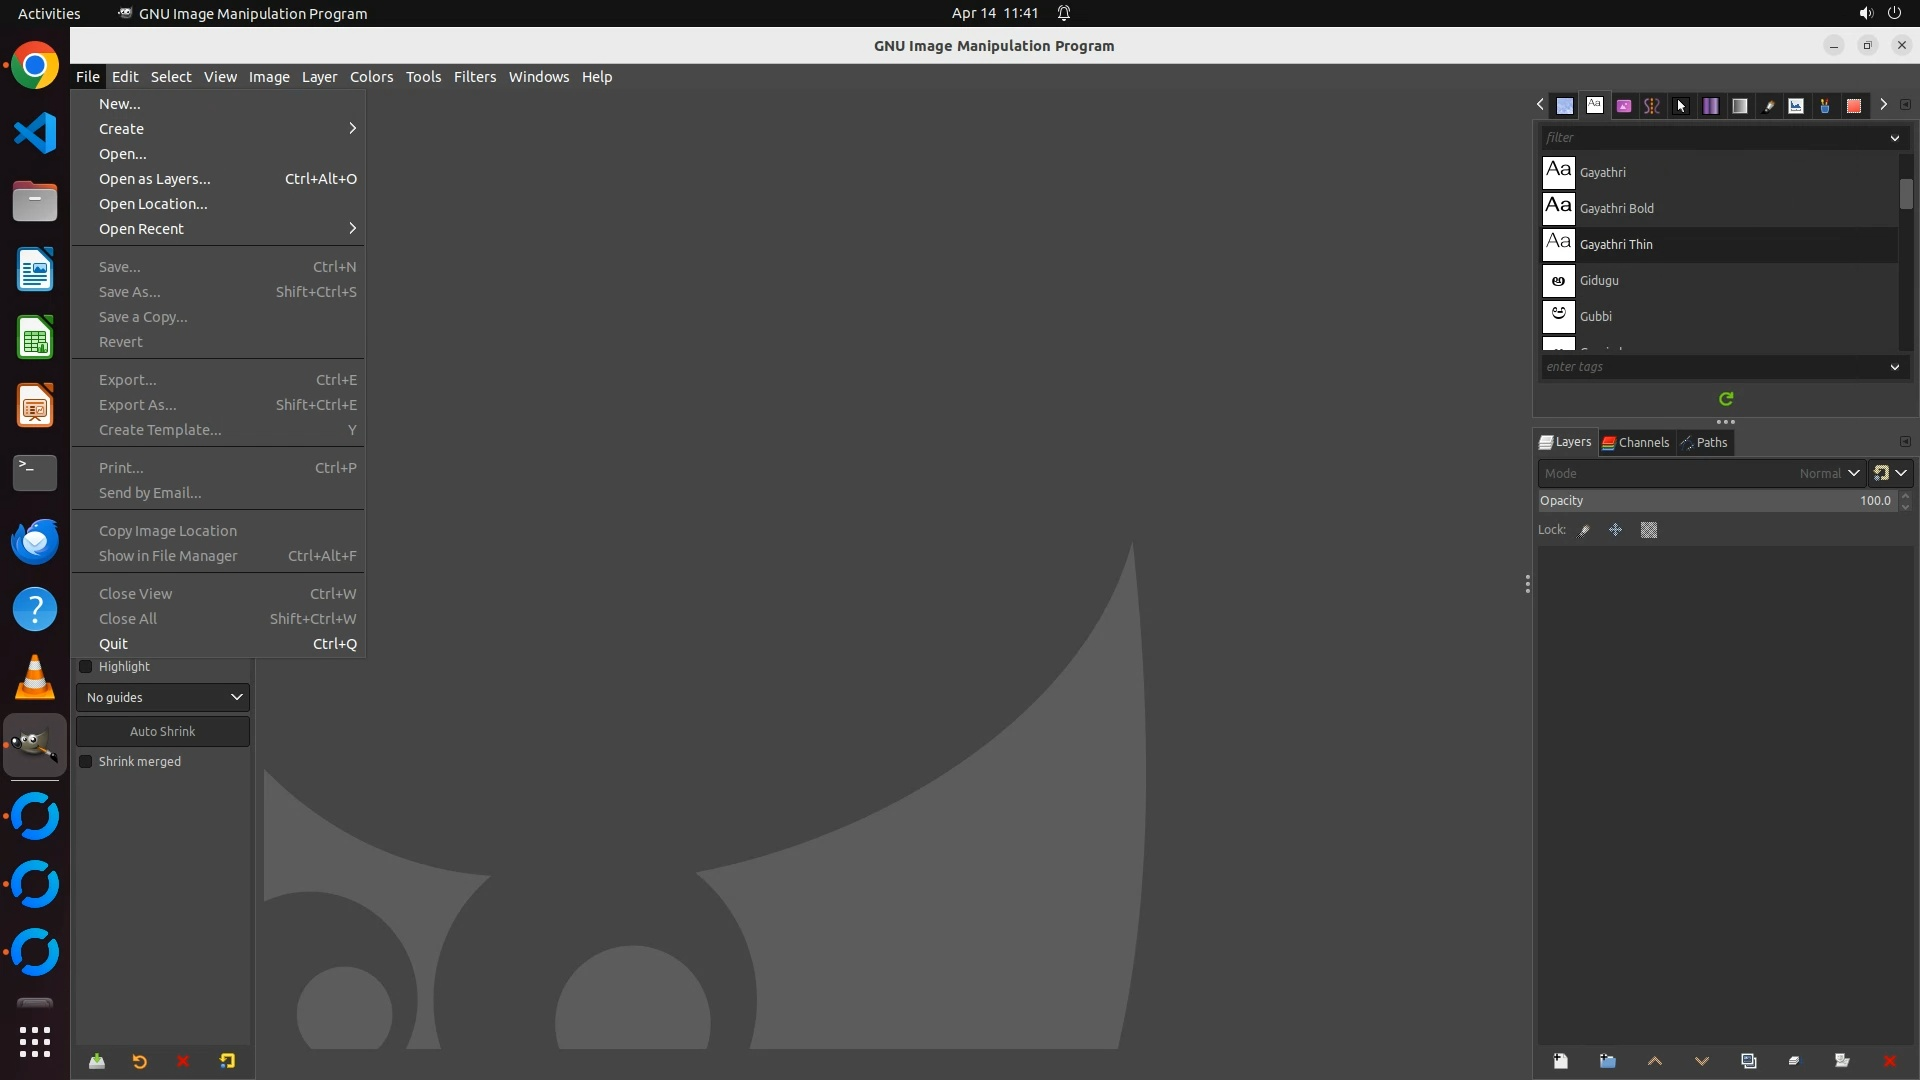Toggle the Shrink merged checkbox

[x=86, y=762]
